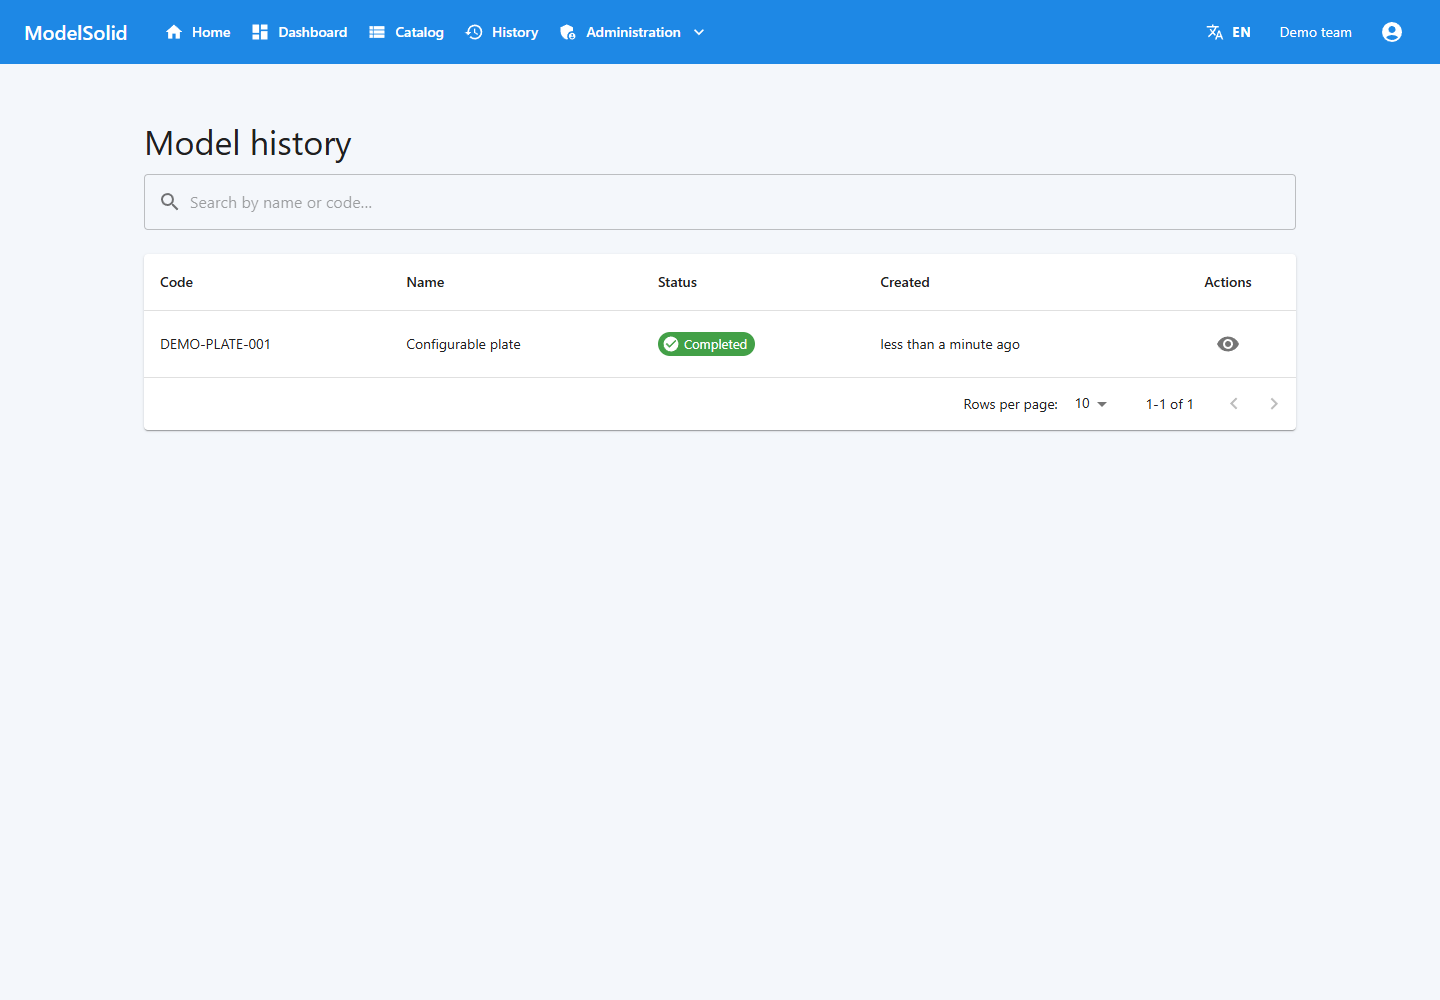Click the Actions column header
1440x1000 pixels.
(1228, 282)
